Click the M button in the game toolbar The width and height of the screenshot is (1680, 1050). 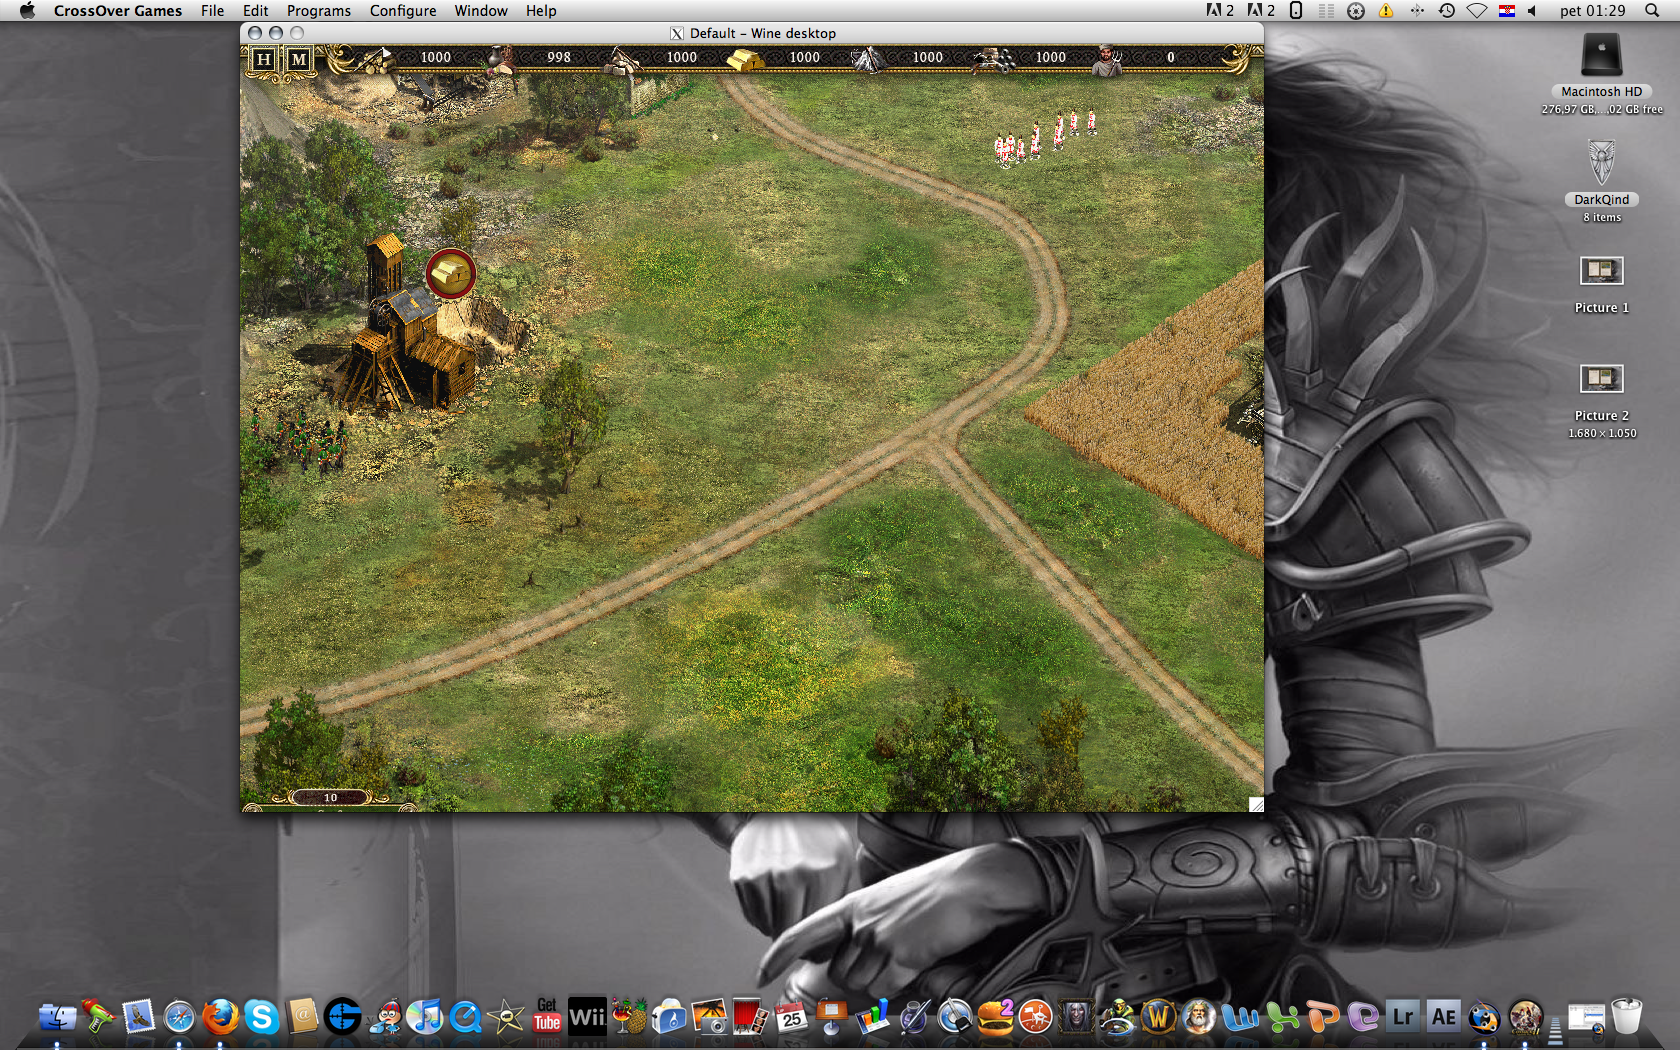[299, 59]
